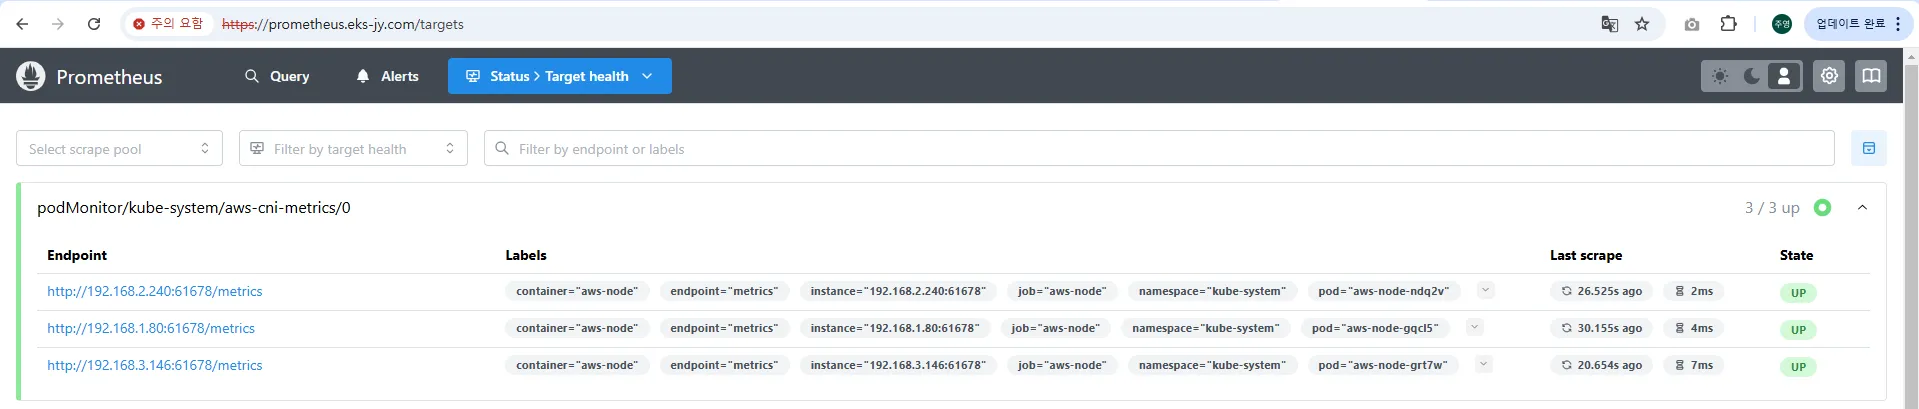The height and width of the screenshot is (409, 1919).
Task: Expand labels for aws-node-ndq2v row
Action: point(1486,290)
